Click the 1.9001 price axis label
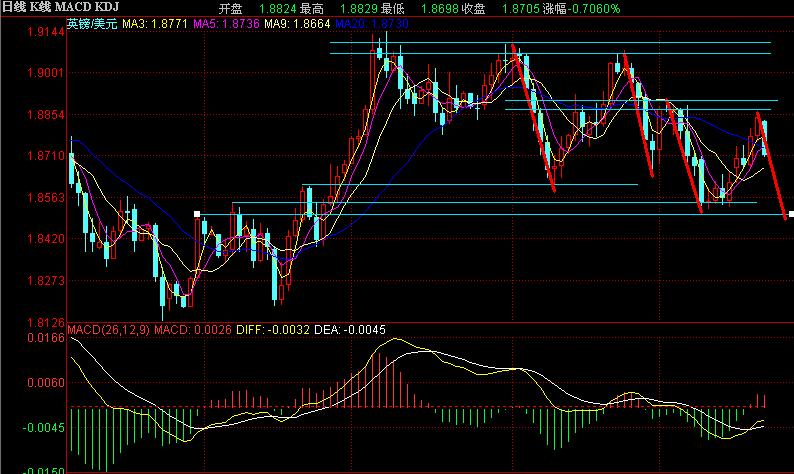Image resolution: width=794 pixels, height=474 pixels. click(x=46, y=73)
